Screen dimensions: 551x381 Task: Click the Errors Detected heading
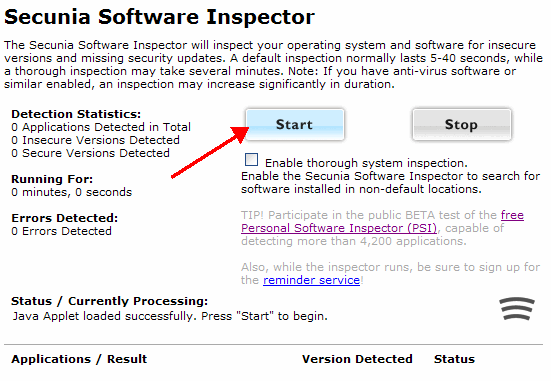pos(65,218)
